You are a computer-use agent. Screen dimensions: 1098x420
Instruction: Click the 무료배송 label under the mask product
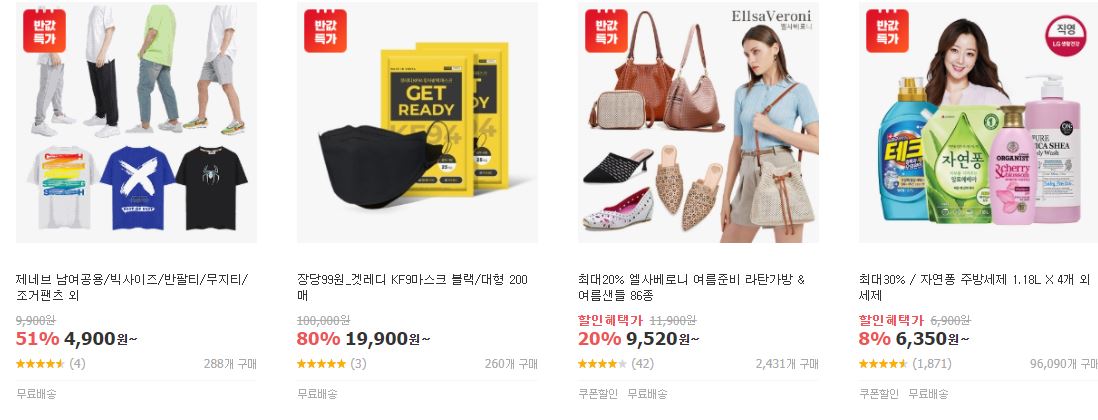317,394
